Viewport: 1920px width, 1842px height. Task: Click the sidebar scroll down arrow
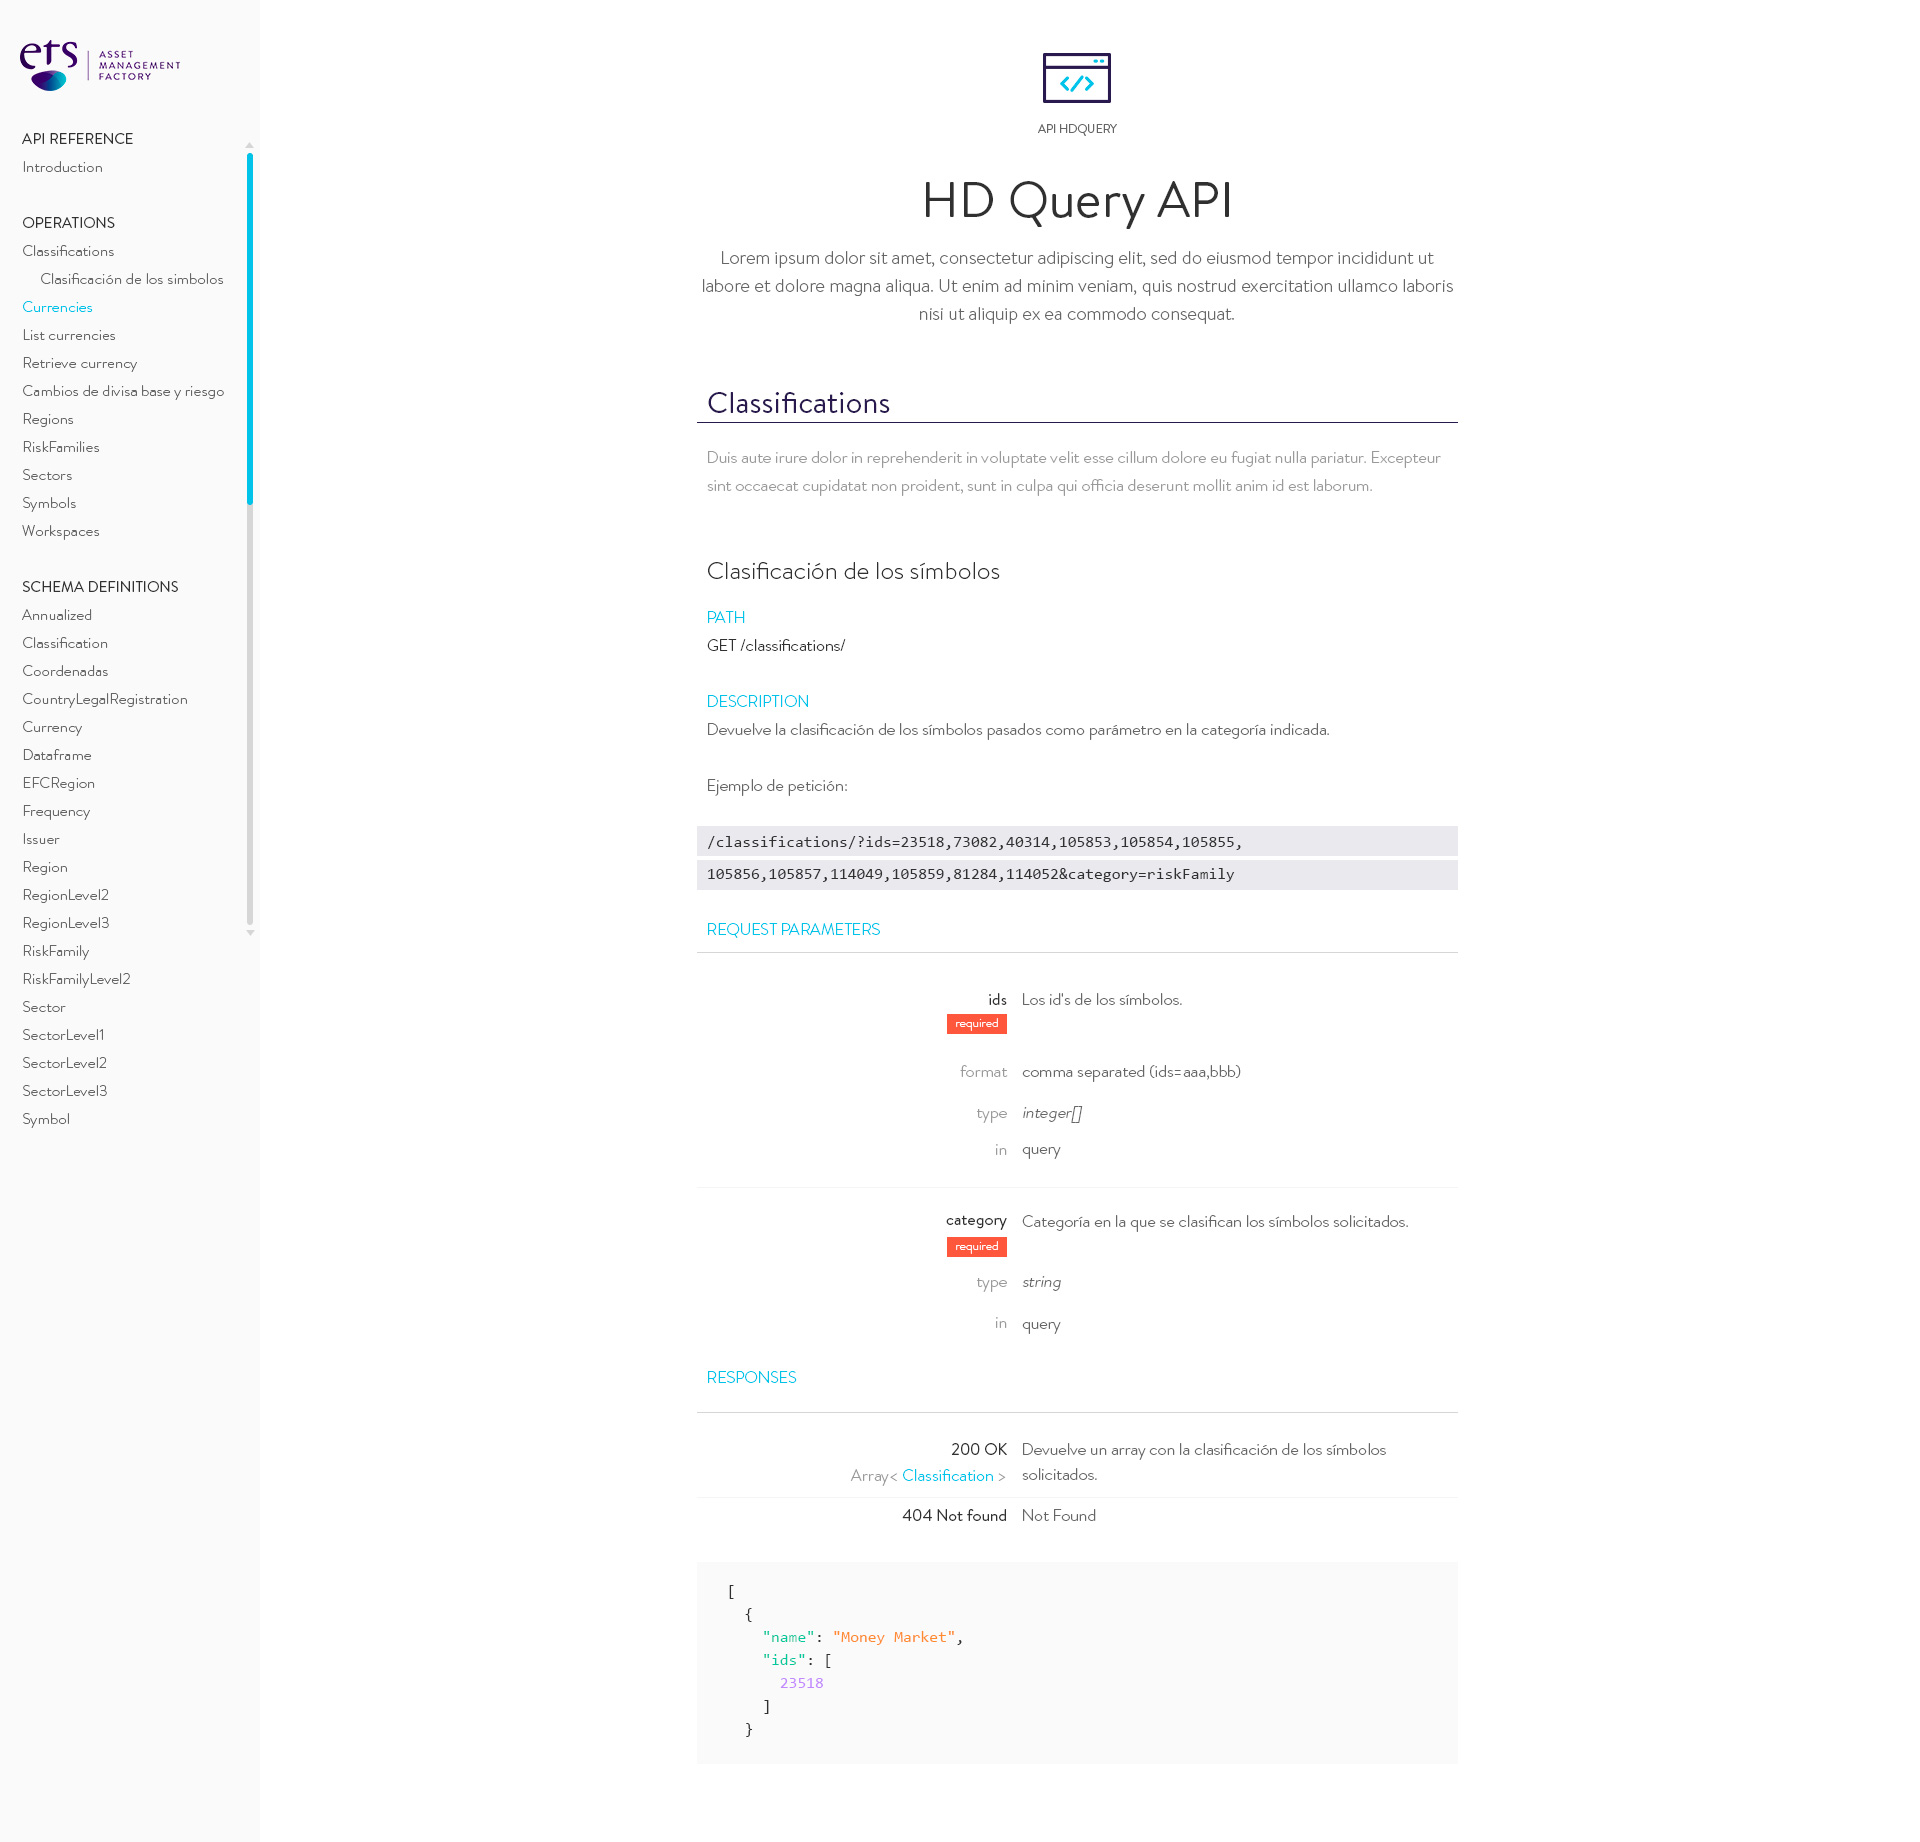(x=250, y=933)
